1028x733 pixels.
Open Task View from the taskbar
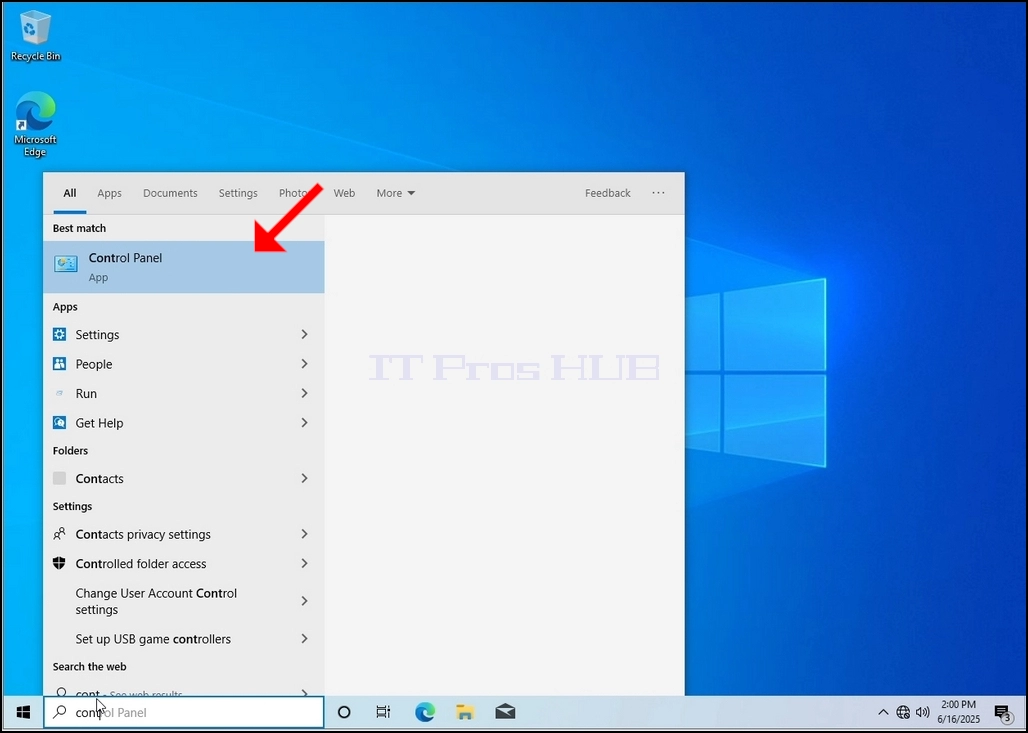pyautogui.click(x=383, y=712)
